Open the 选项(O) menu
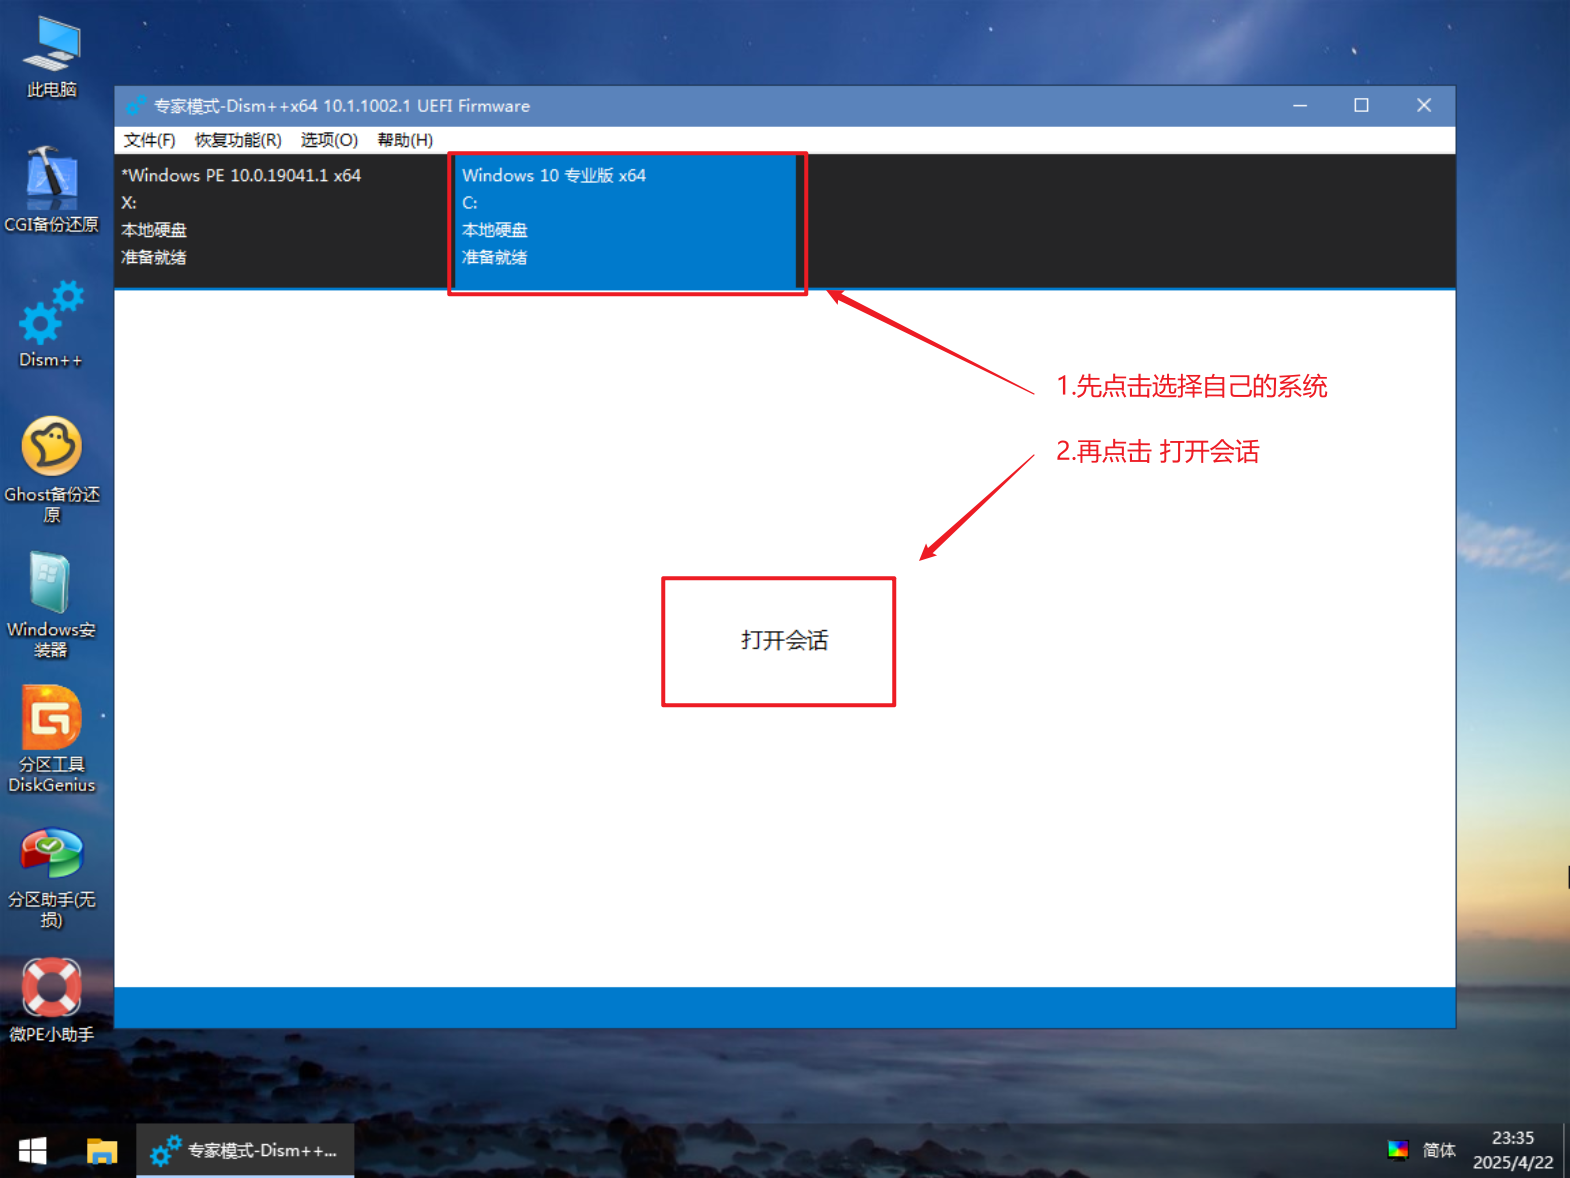Screen dimensions: 1570x1178 (329, 140)
